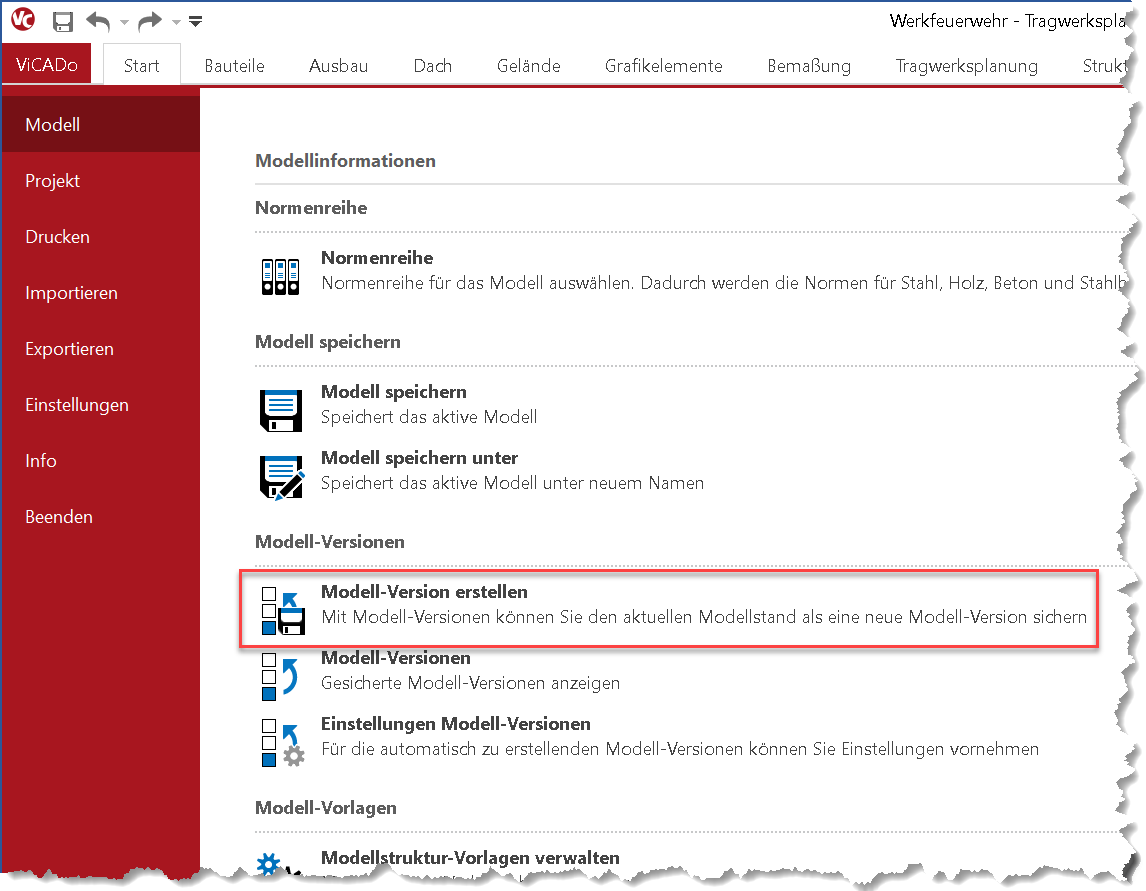Click the Einstellungen Modell-Versionen gear icon
Image resolution: width=1146 pixels, height=891 pixels.
coord(284,743)
